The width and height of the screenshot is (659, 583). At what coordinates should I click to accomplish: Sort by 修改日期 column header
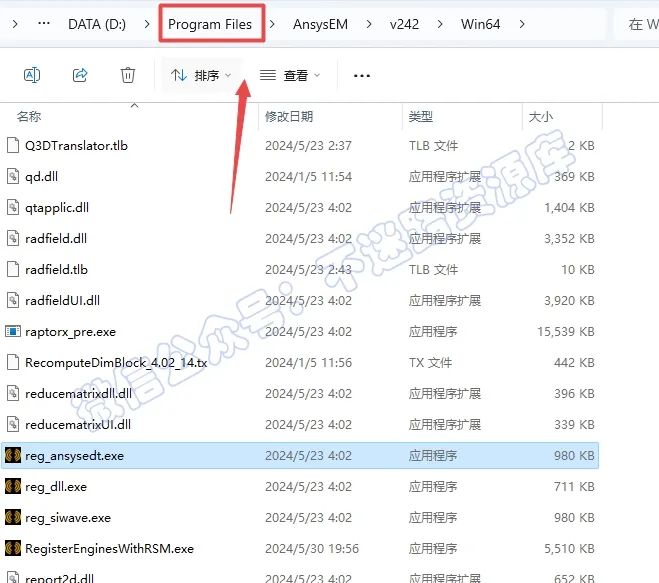tap(289, 116)
